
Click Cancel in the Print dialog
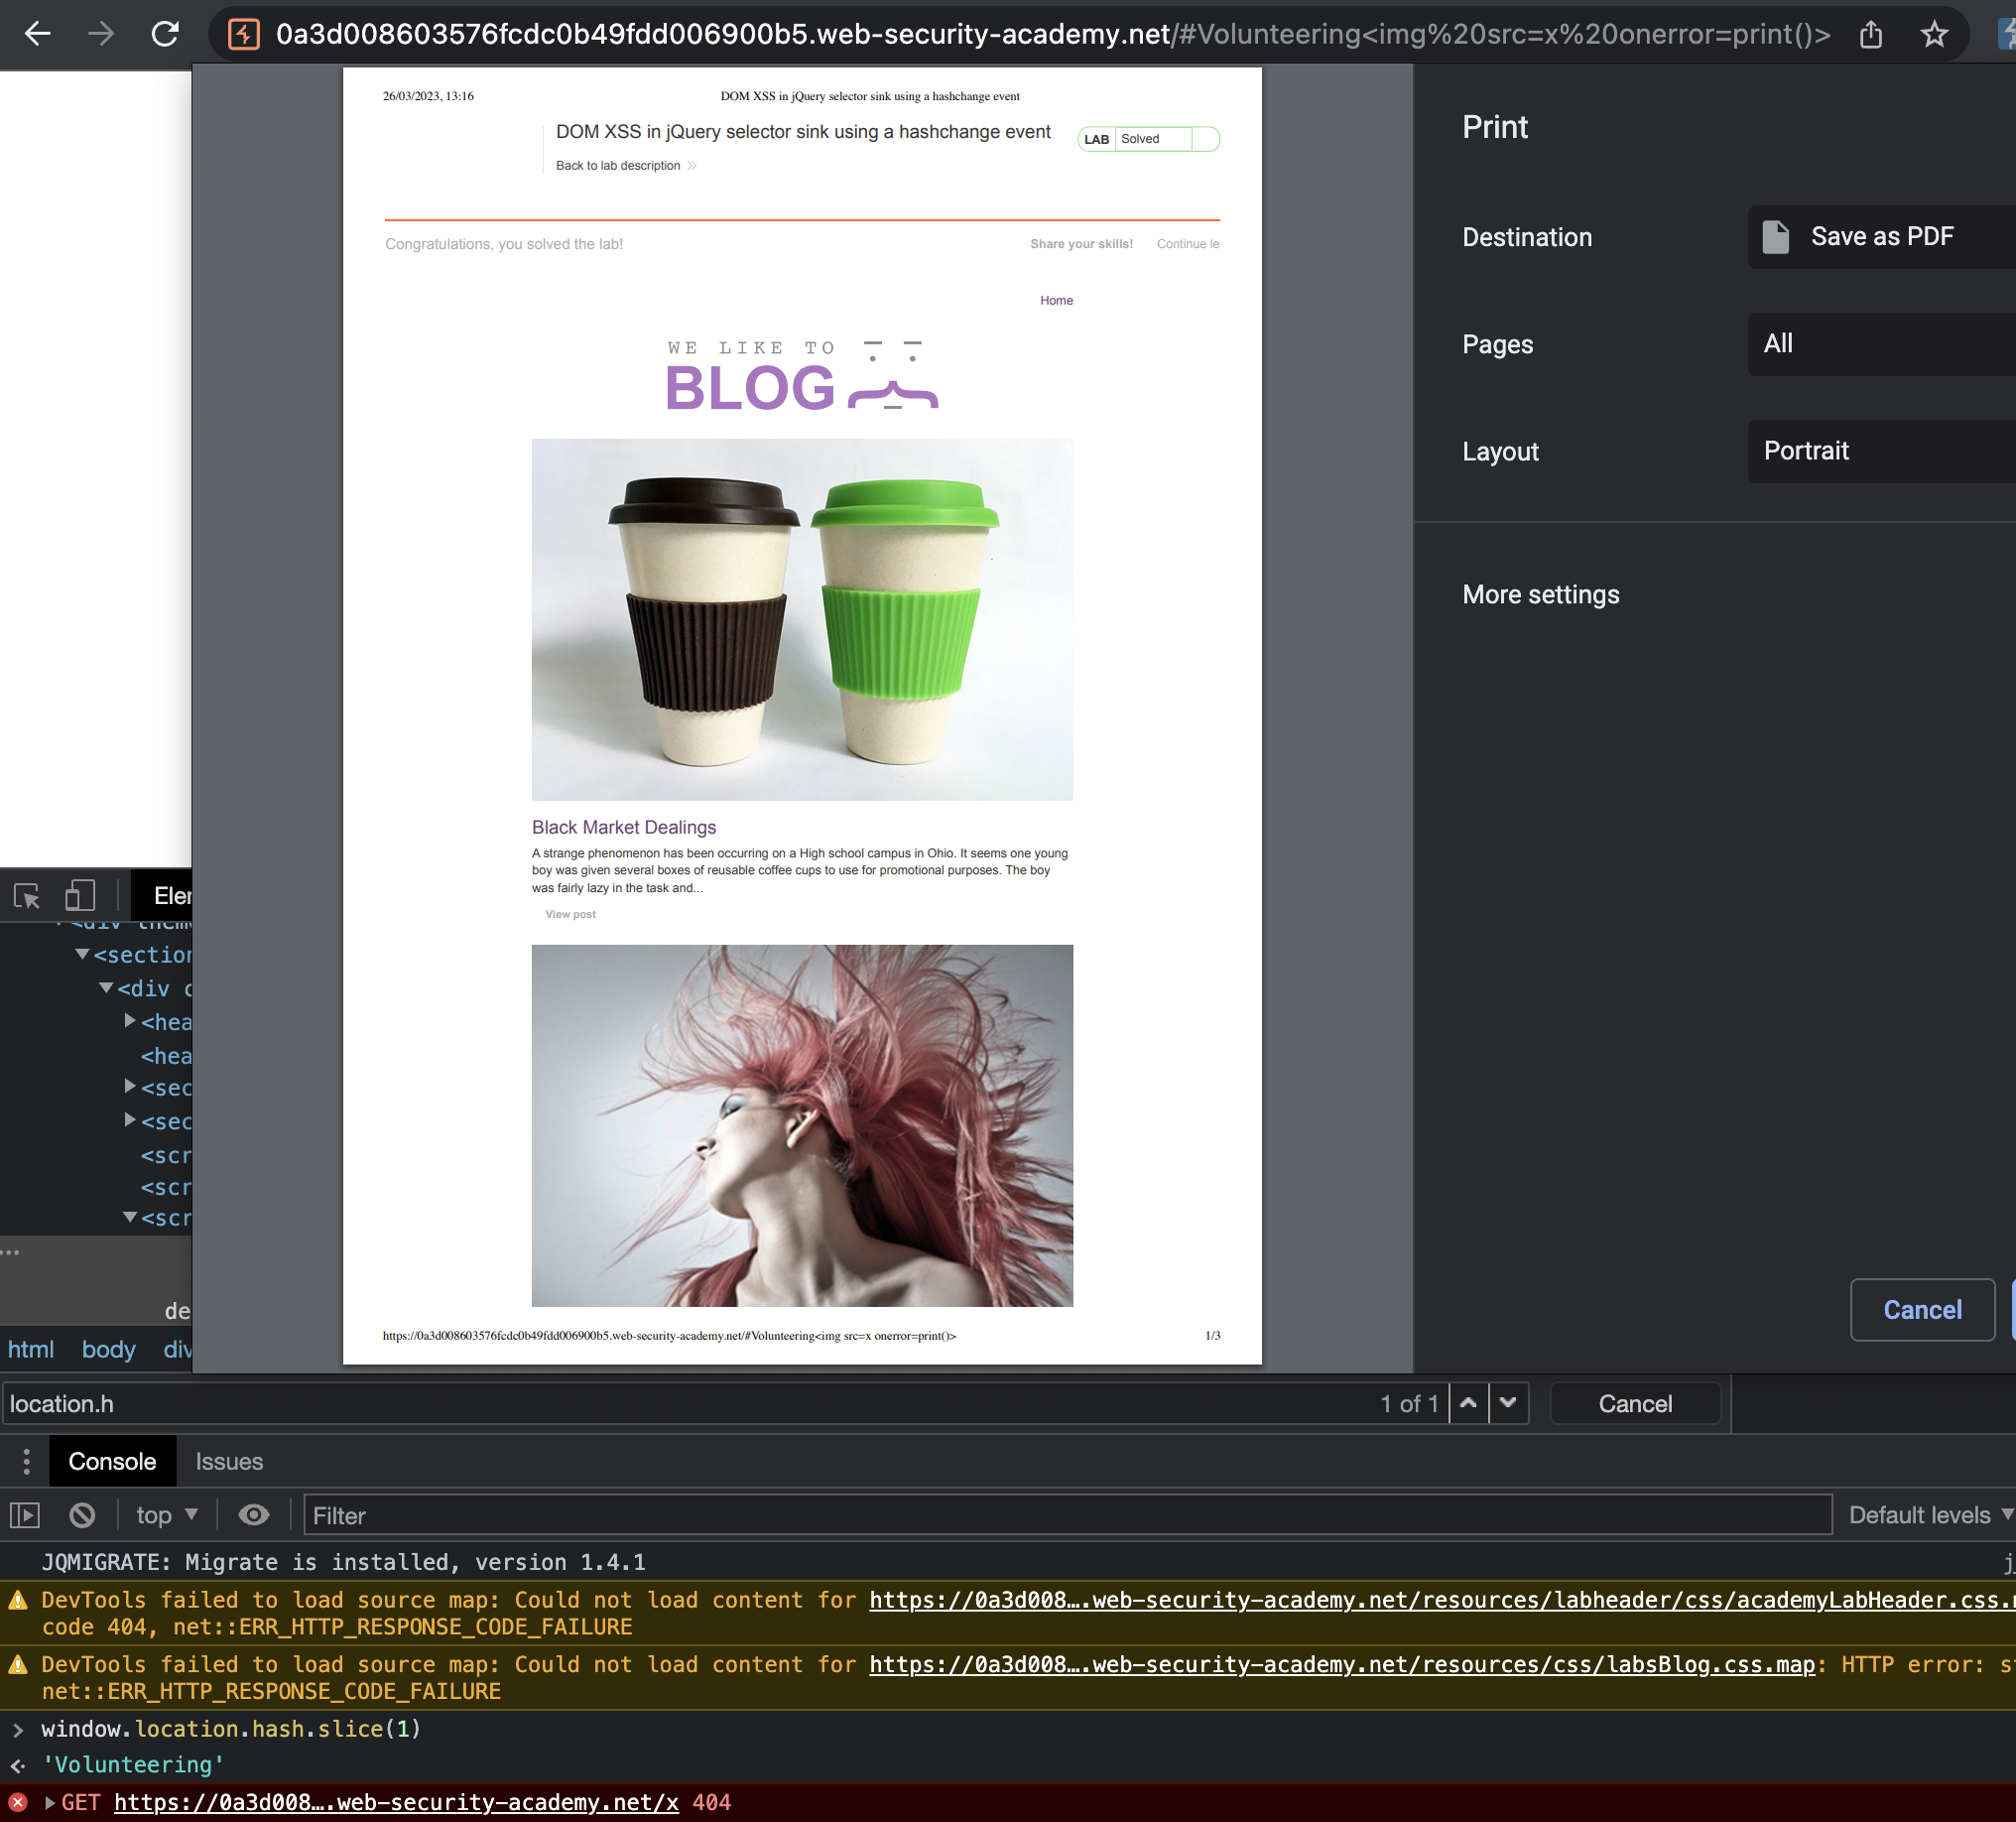coord(1921,1310)
